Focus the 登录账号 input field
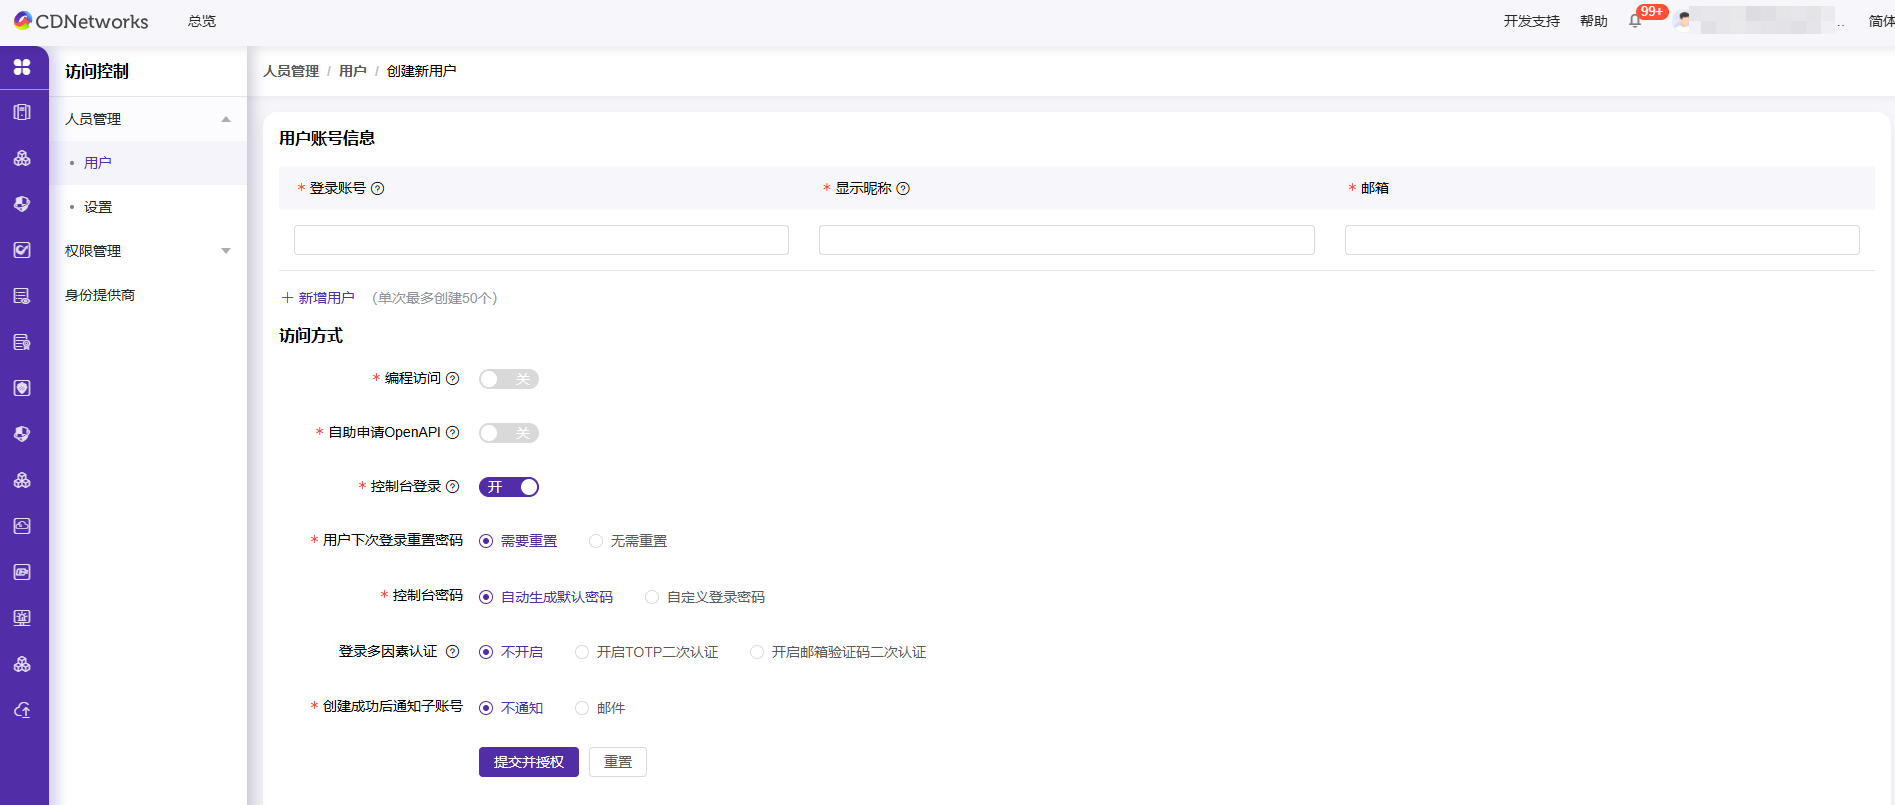 coord(541,240)
